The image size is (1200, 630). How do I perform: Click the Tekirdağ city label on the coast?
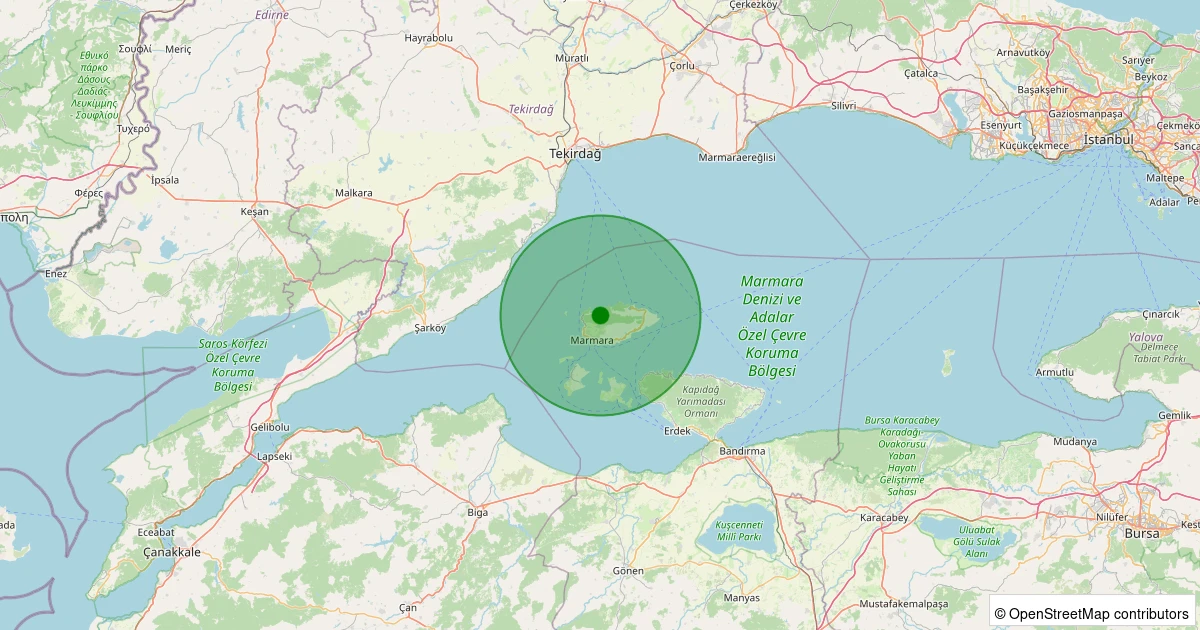575,154
